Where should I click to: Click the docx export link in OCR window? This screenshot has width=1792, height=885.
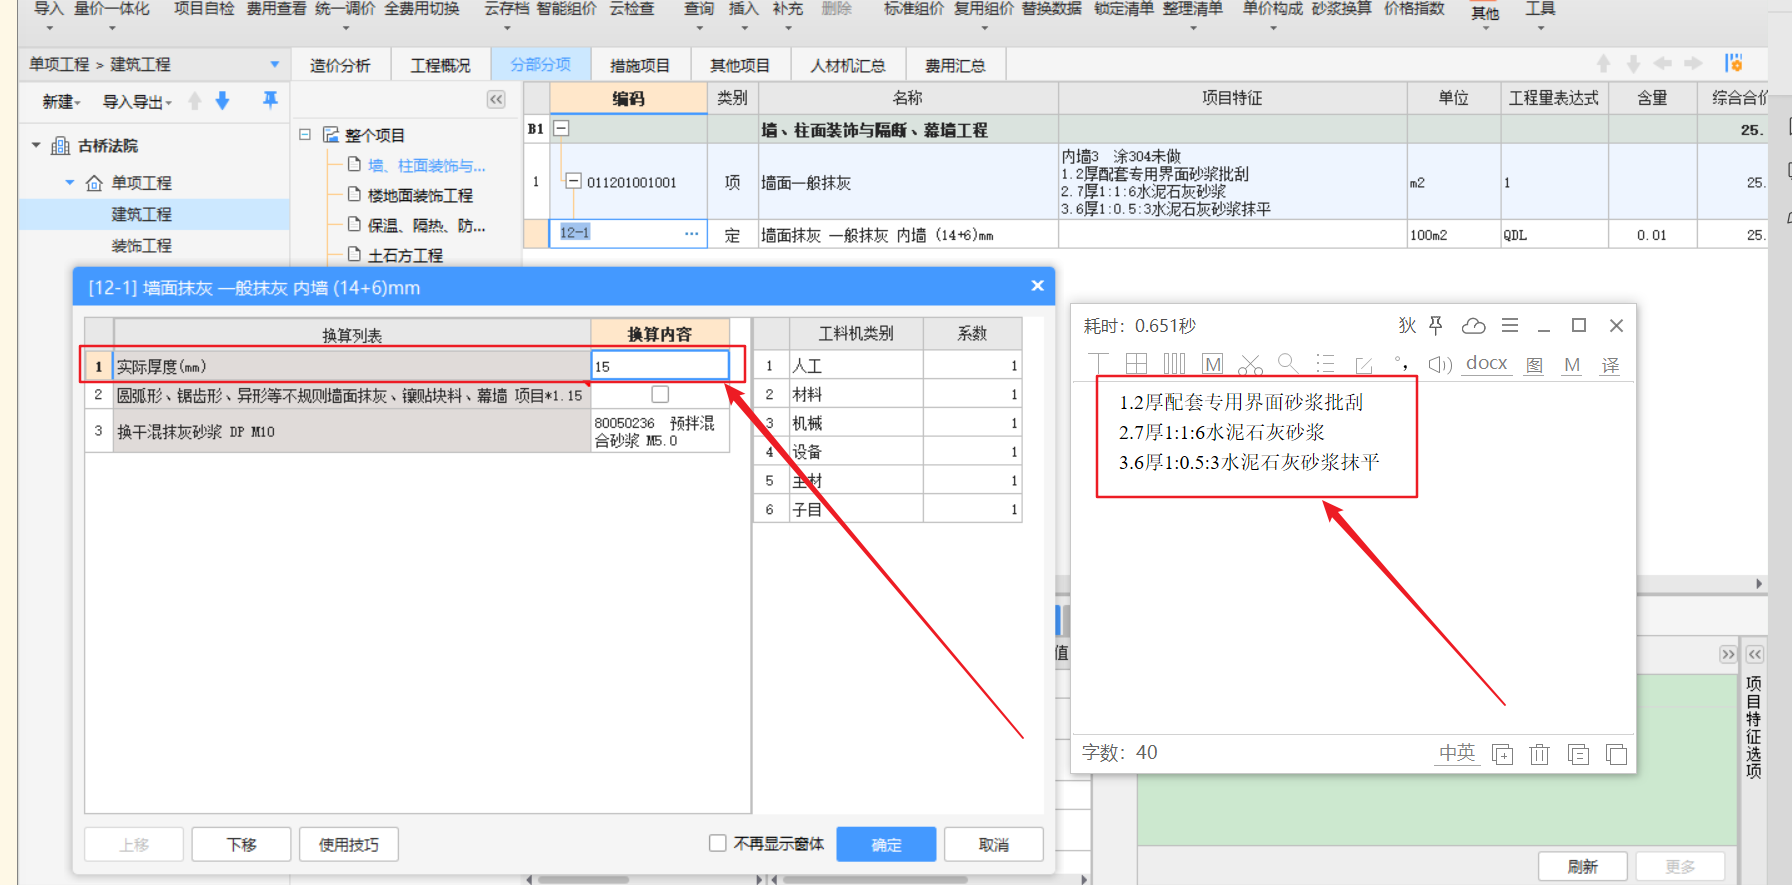(1486, 363)
